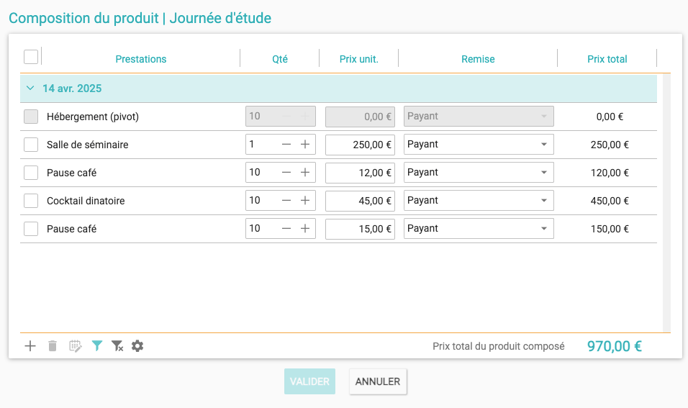The height and width of the screenshot is (408, 688).
Task: Click the 45,00 € unit price field
Action: (x=360, y=201)
